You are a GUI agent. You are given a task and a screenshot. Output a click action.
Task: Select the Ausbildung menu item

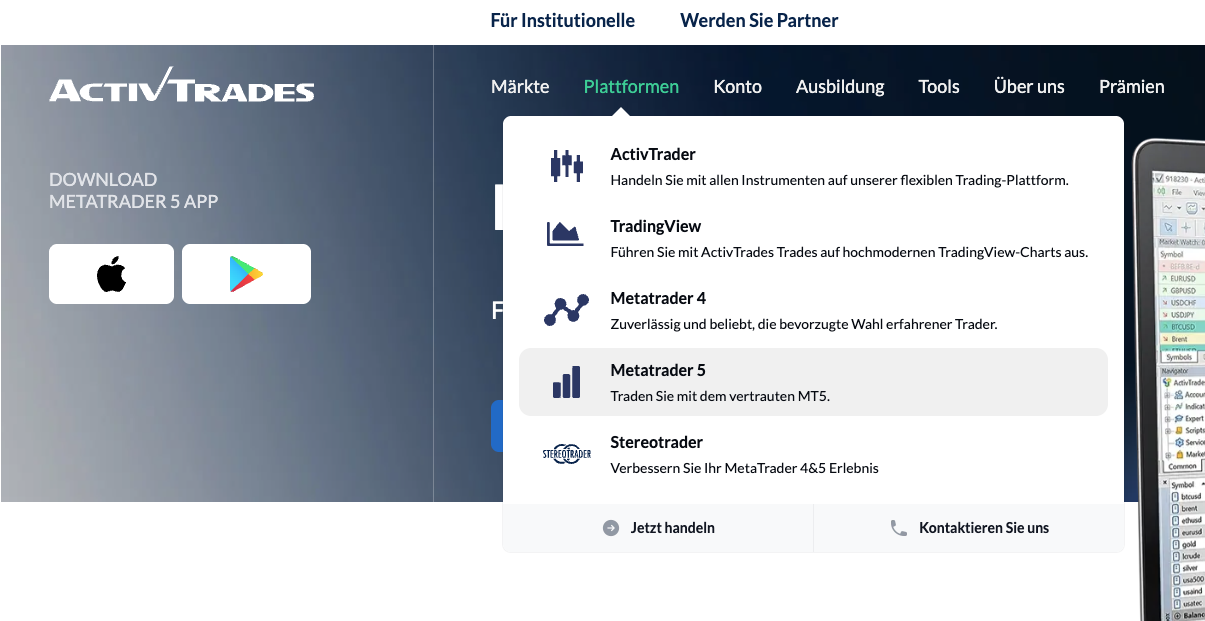click(840, 87)
